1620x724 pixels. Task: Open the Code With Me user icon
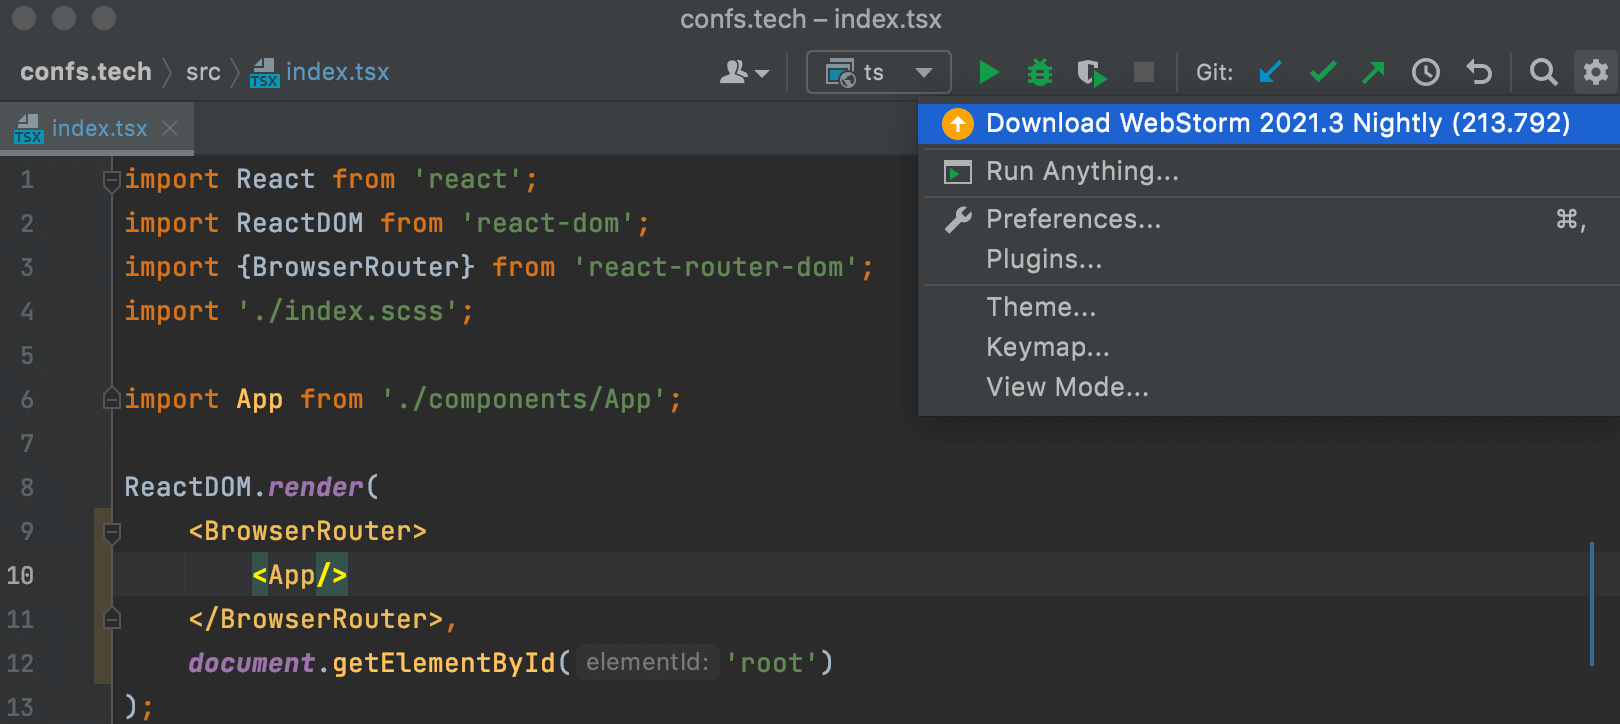click(744, 72)
